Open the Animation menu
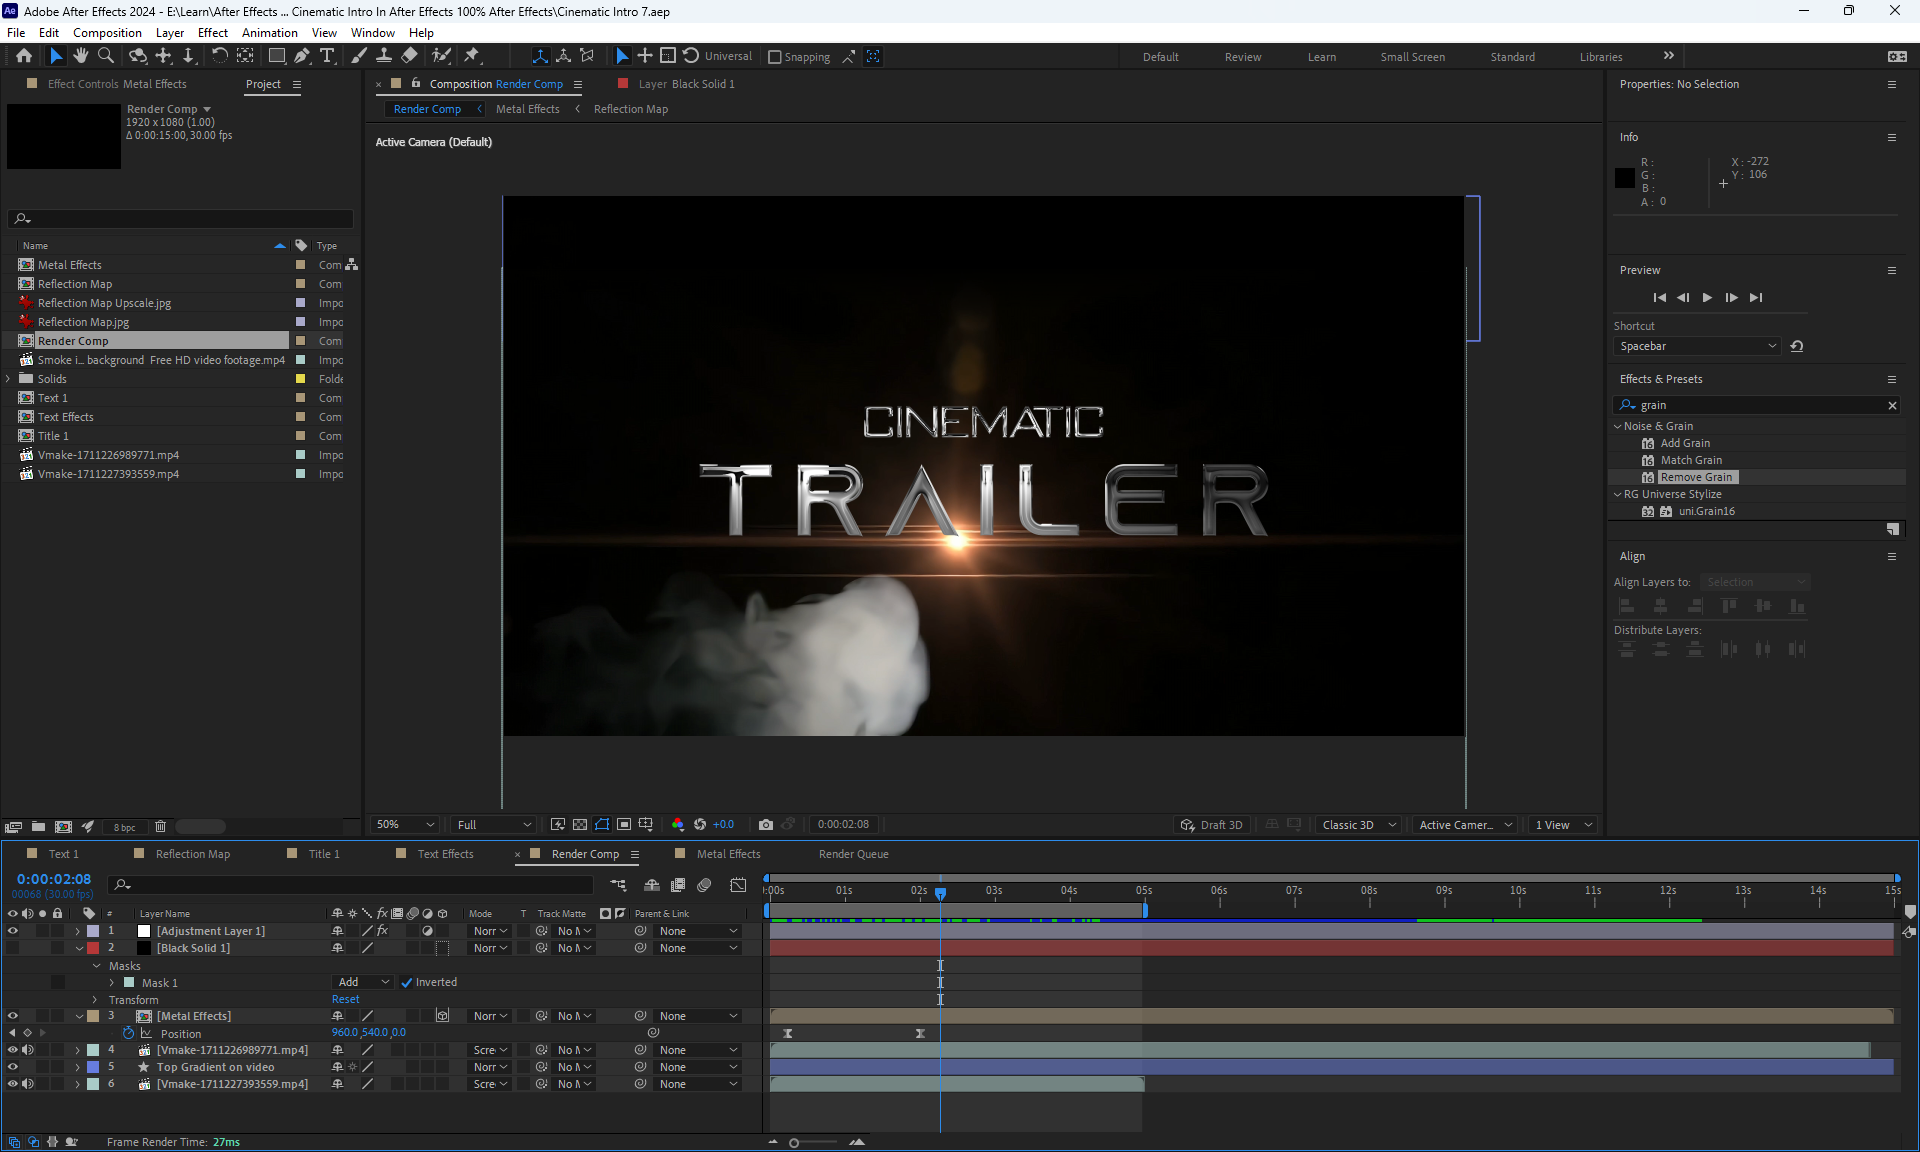The width and height of the screenshot is (1920, 1152). click(x=269, y=32)
